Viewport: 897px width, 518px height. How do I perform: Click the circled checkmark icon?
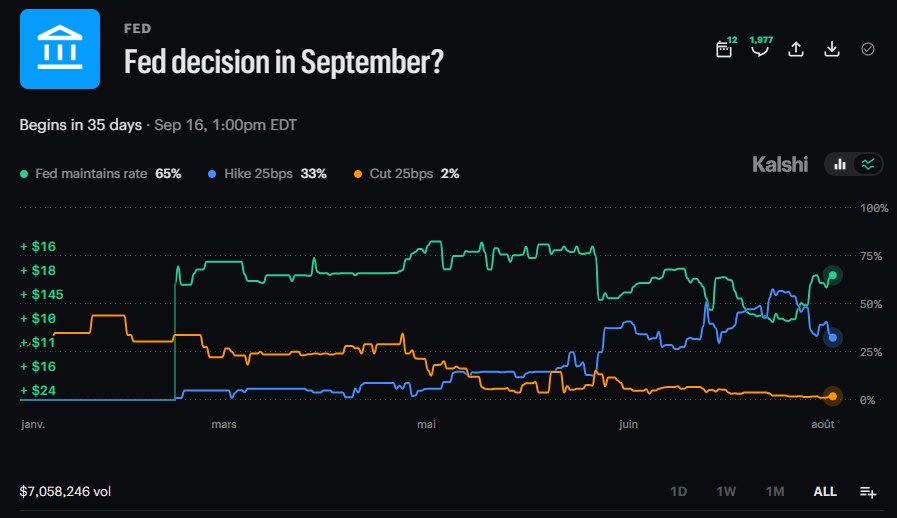[868, 49]
